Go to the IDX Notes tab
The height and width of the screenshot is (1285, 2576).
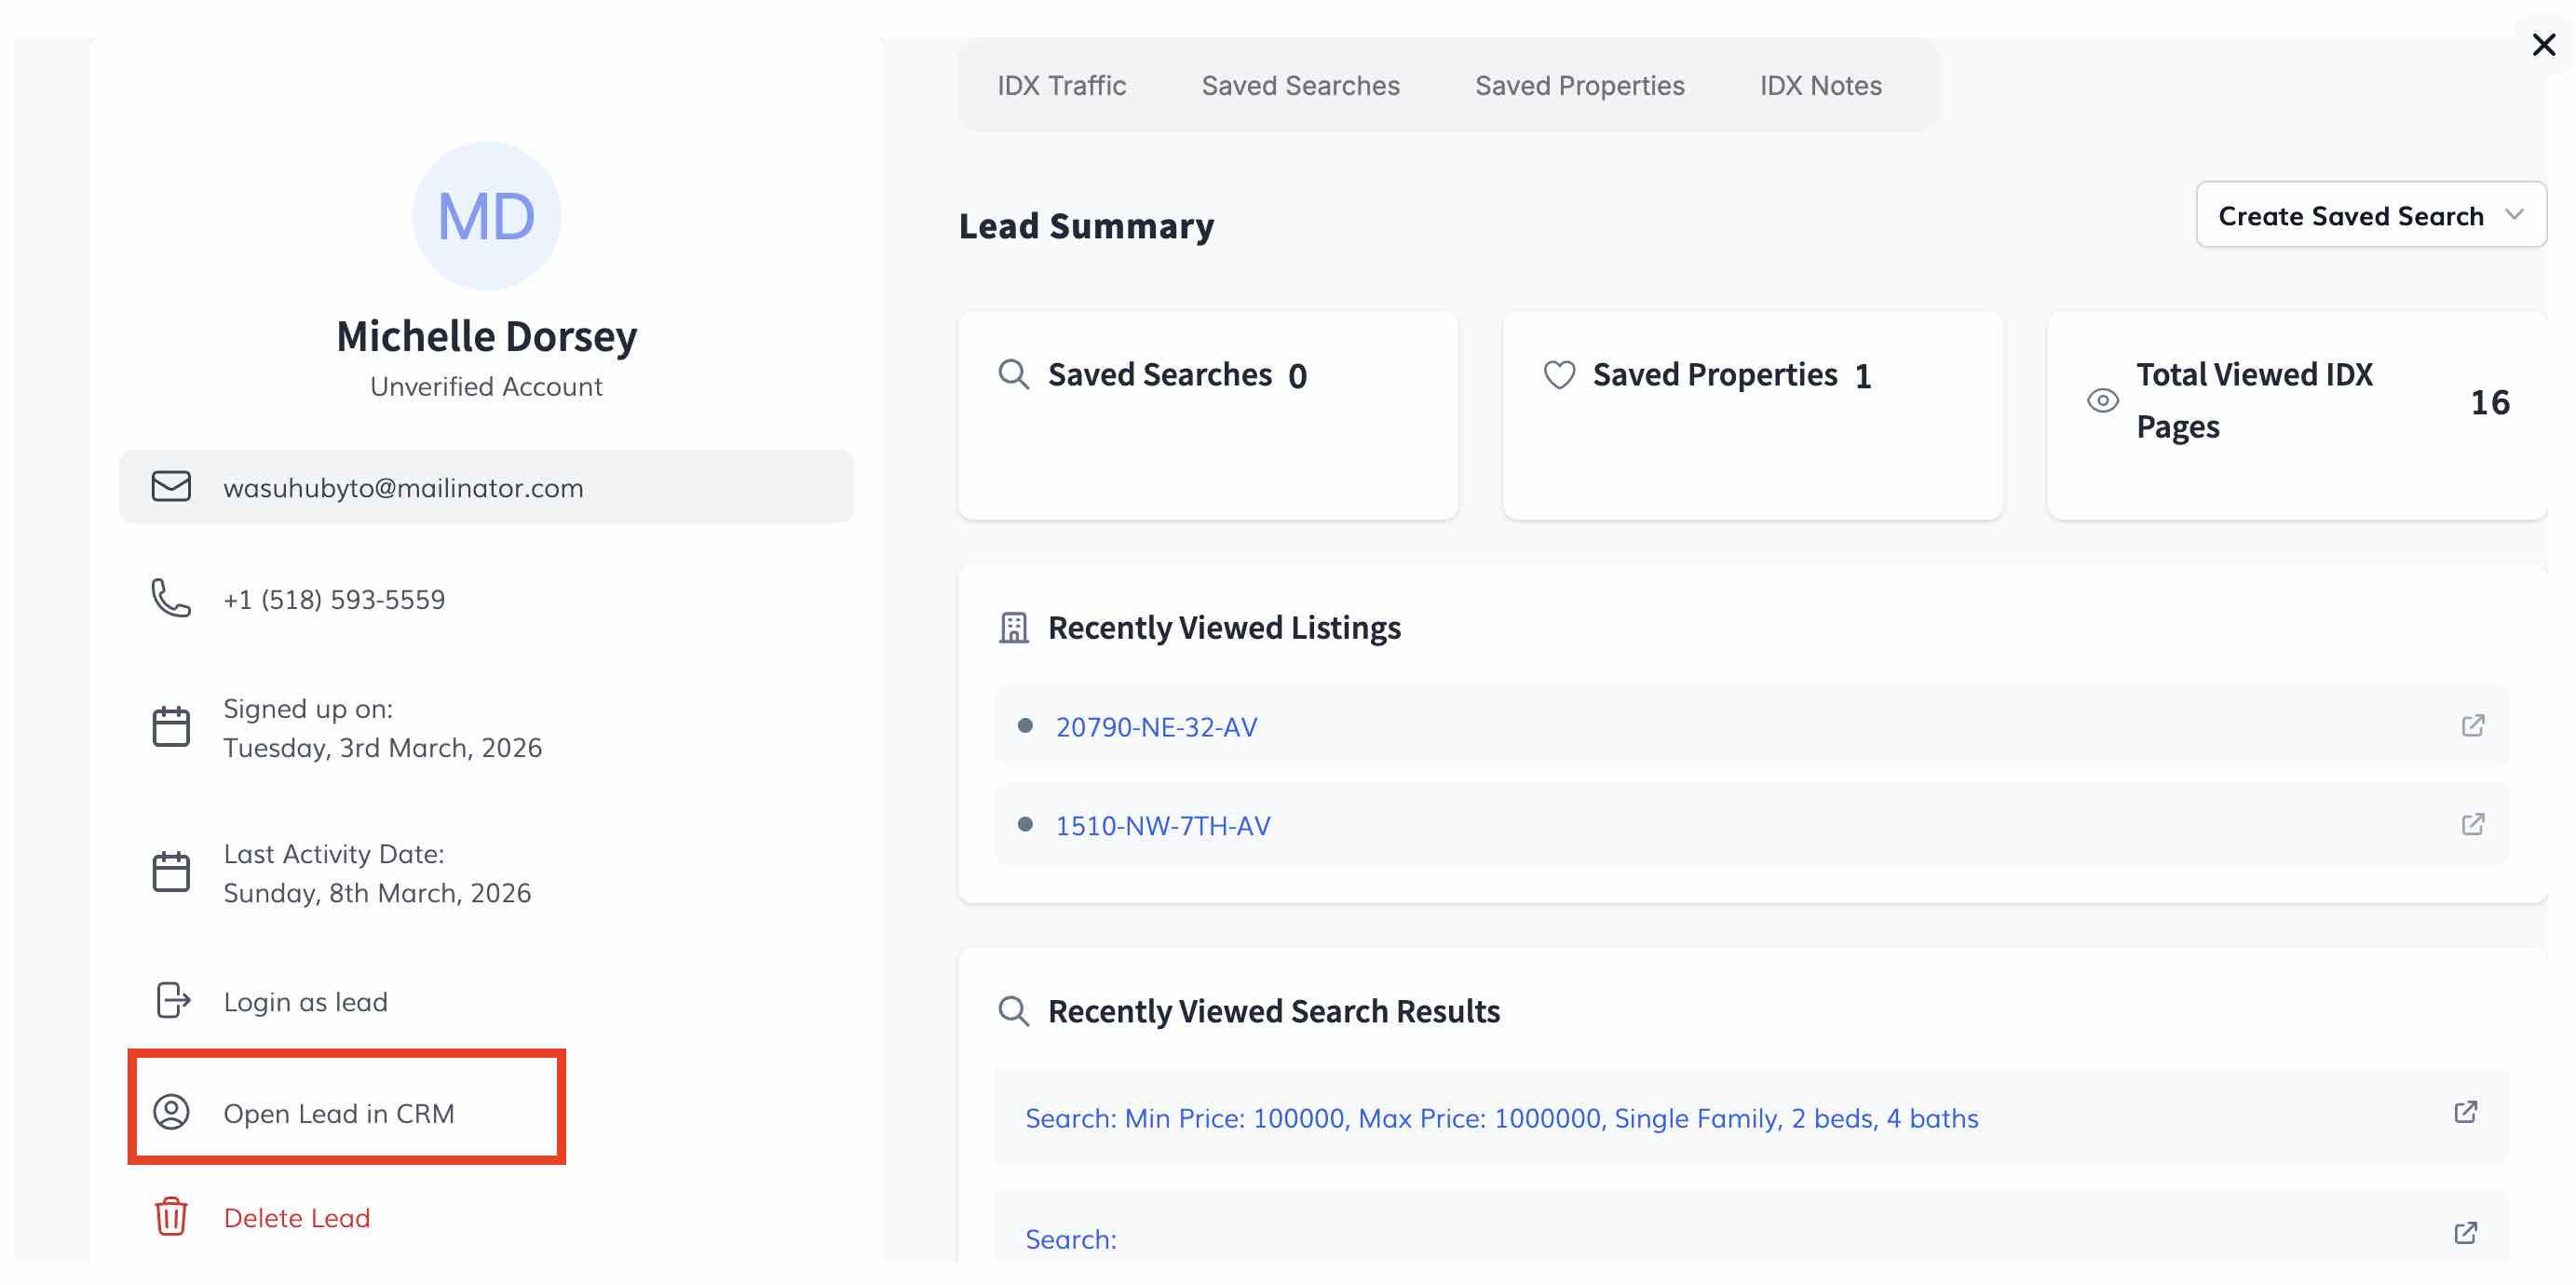(x=1820, y=86)
